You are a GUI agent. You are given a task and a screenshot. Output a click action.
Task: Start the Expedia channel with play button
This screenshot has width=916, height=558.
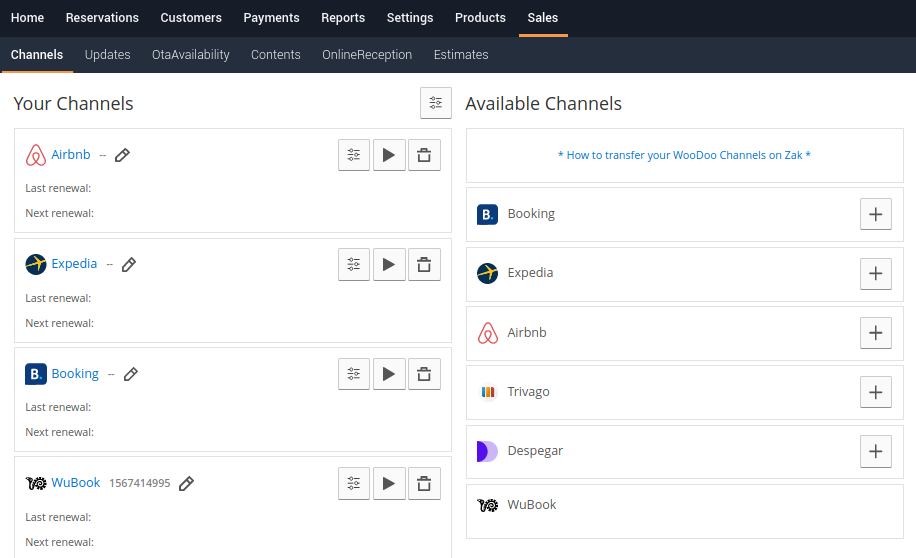(x=389, y=265)
